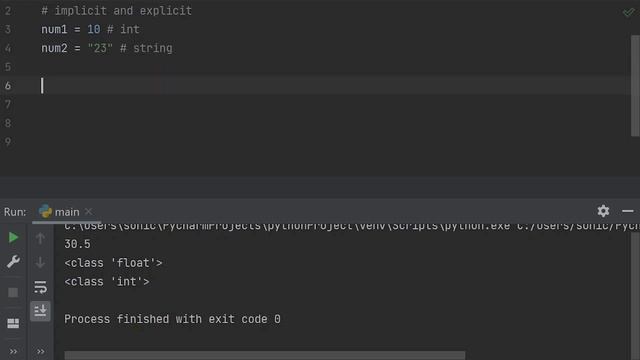Click the green inspection checkmark widget
The width and height of the screenshot is (640, 360).
click(629, 12)
